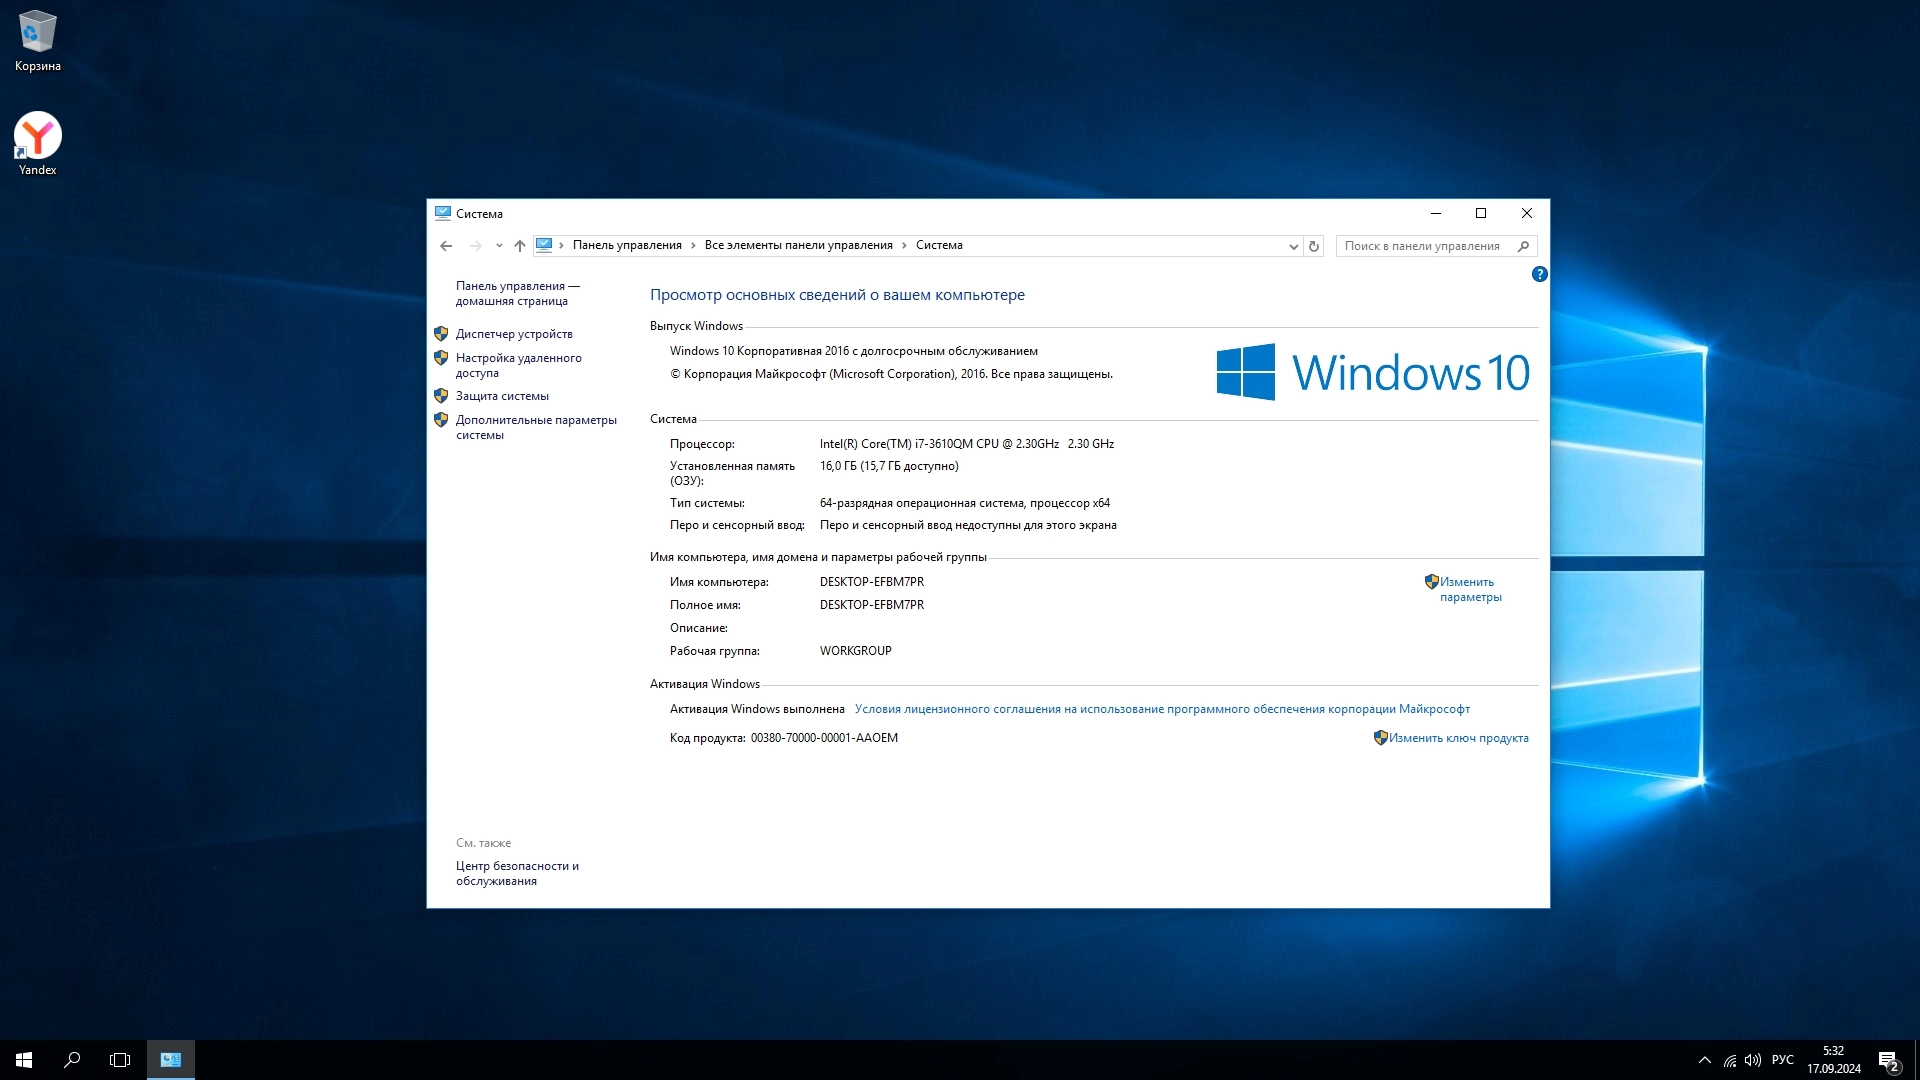This screenshot has width=1920, height=1080.
Task: Click the up arrow navigation button
Action: tap(519, 246)
